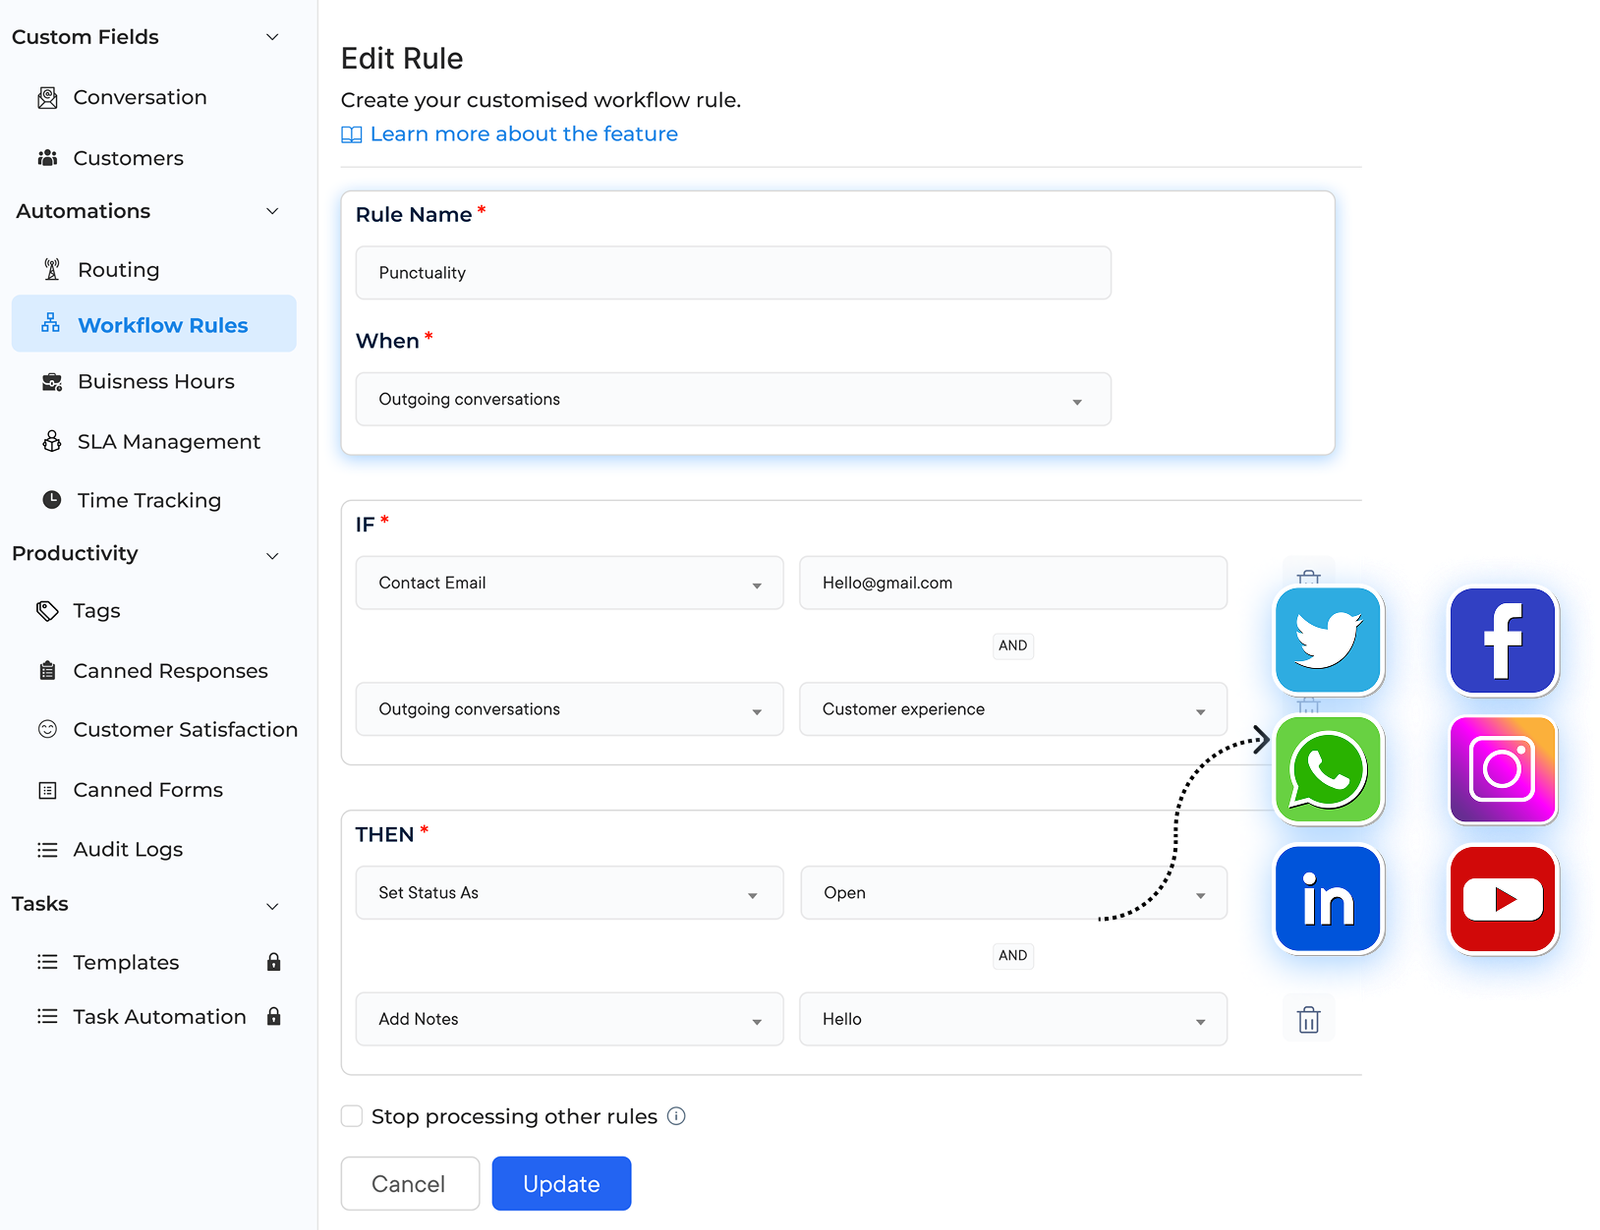Click the Customer Satisfaction smiley icon
The width and height of the screenshot is (1600, 1230).
coord(47,729)
